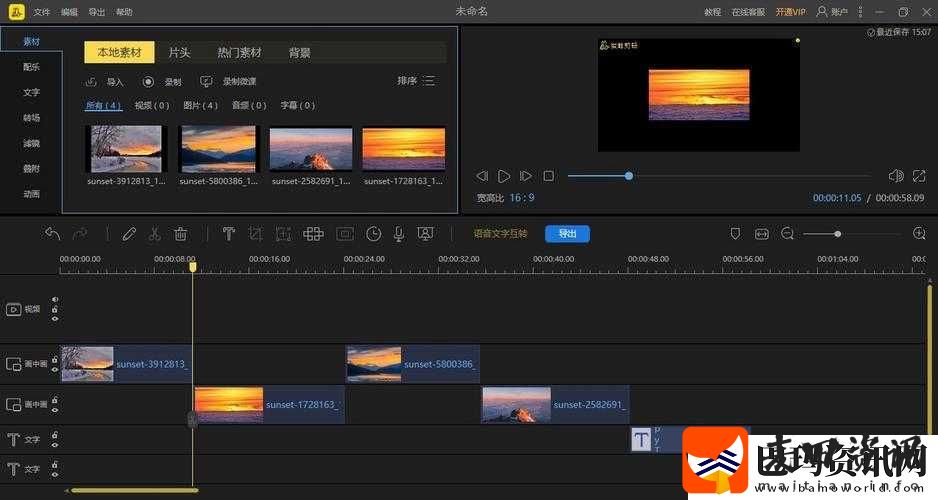
Task: Click the trash delete icon
Action: (181, 233)
